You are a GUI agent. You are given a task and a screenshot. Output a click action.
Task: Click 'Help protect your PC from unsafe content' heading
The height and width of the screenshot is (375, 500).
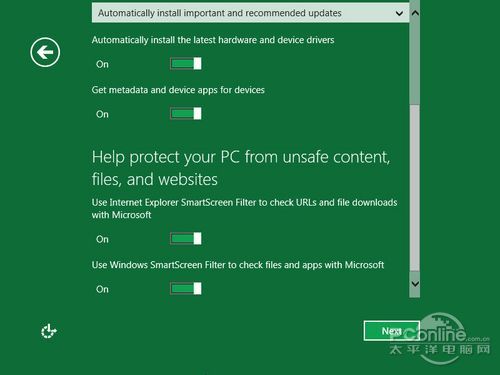click(x=241, y=168)
